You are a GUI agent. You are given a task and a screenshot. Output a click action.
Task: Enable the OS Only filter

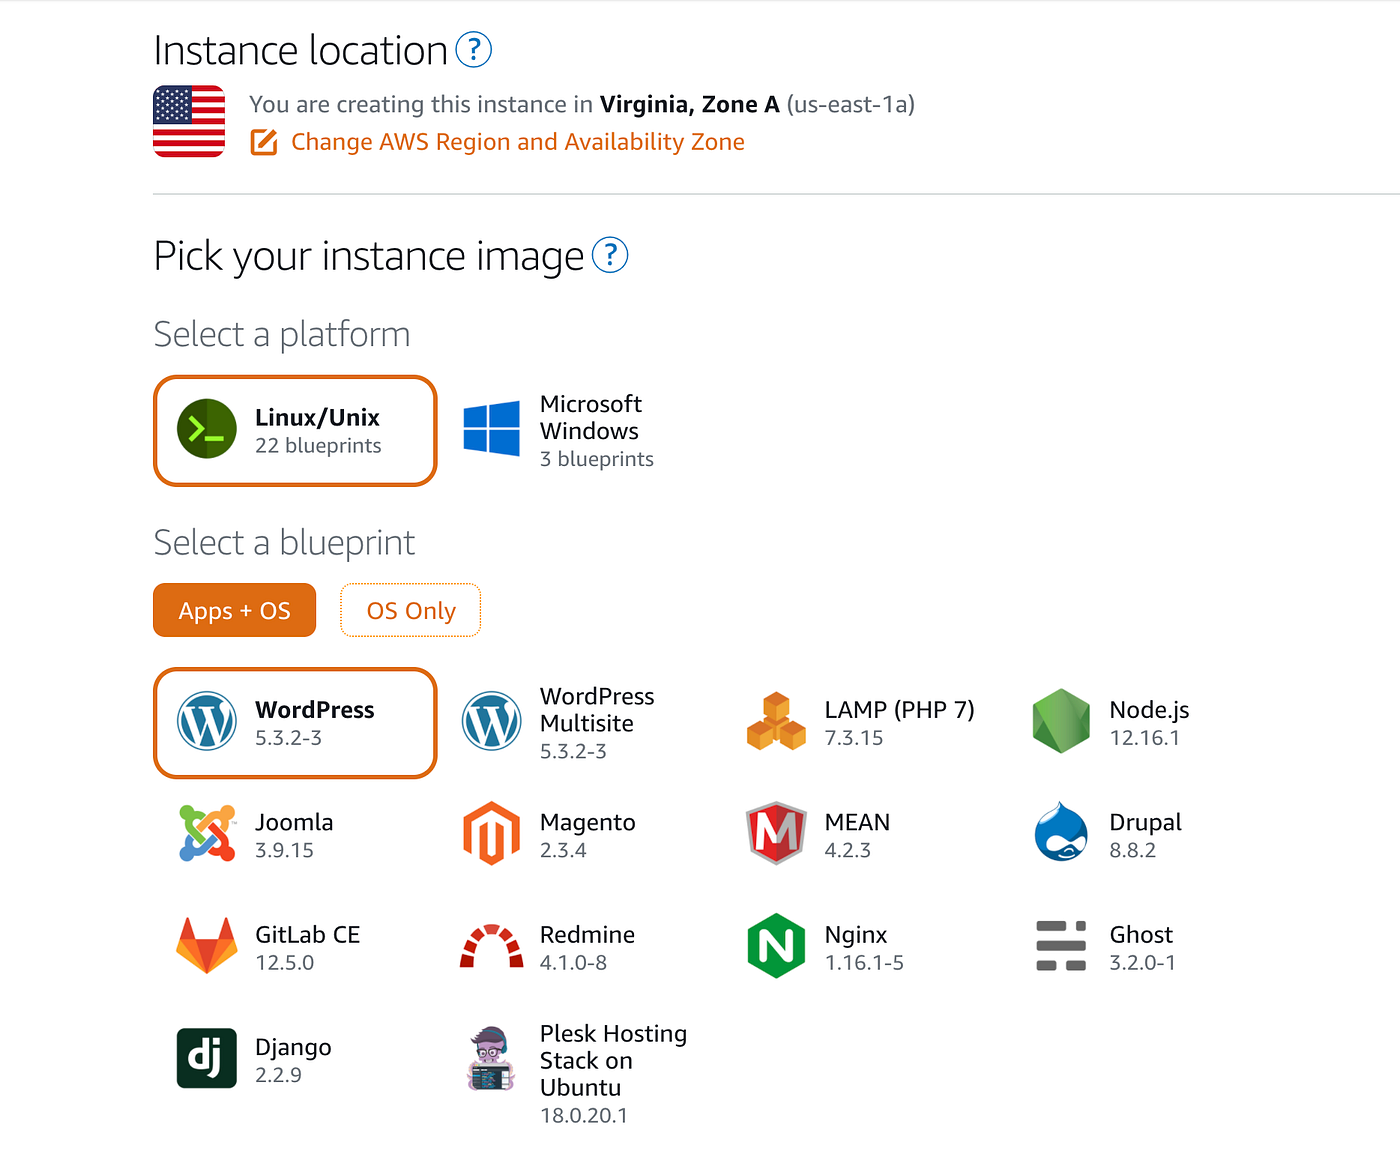(x=410, y=610)
